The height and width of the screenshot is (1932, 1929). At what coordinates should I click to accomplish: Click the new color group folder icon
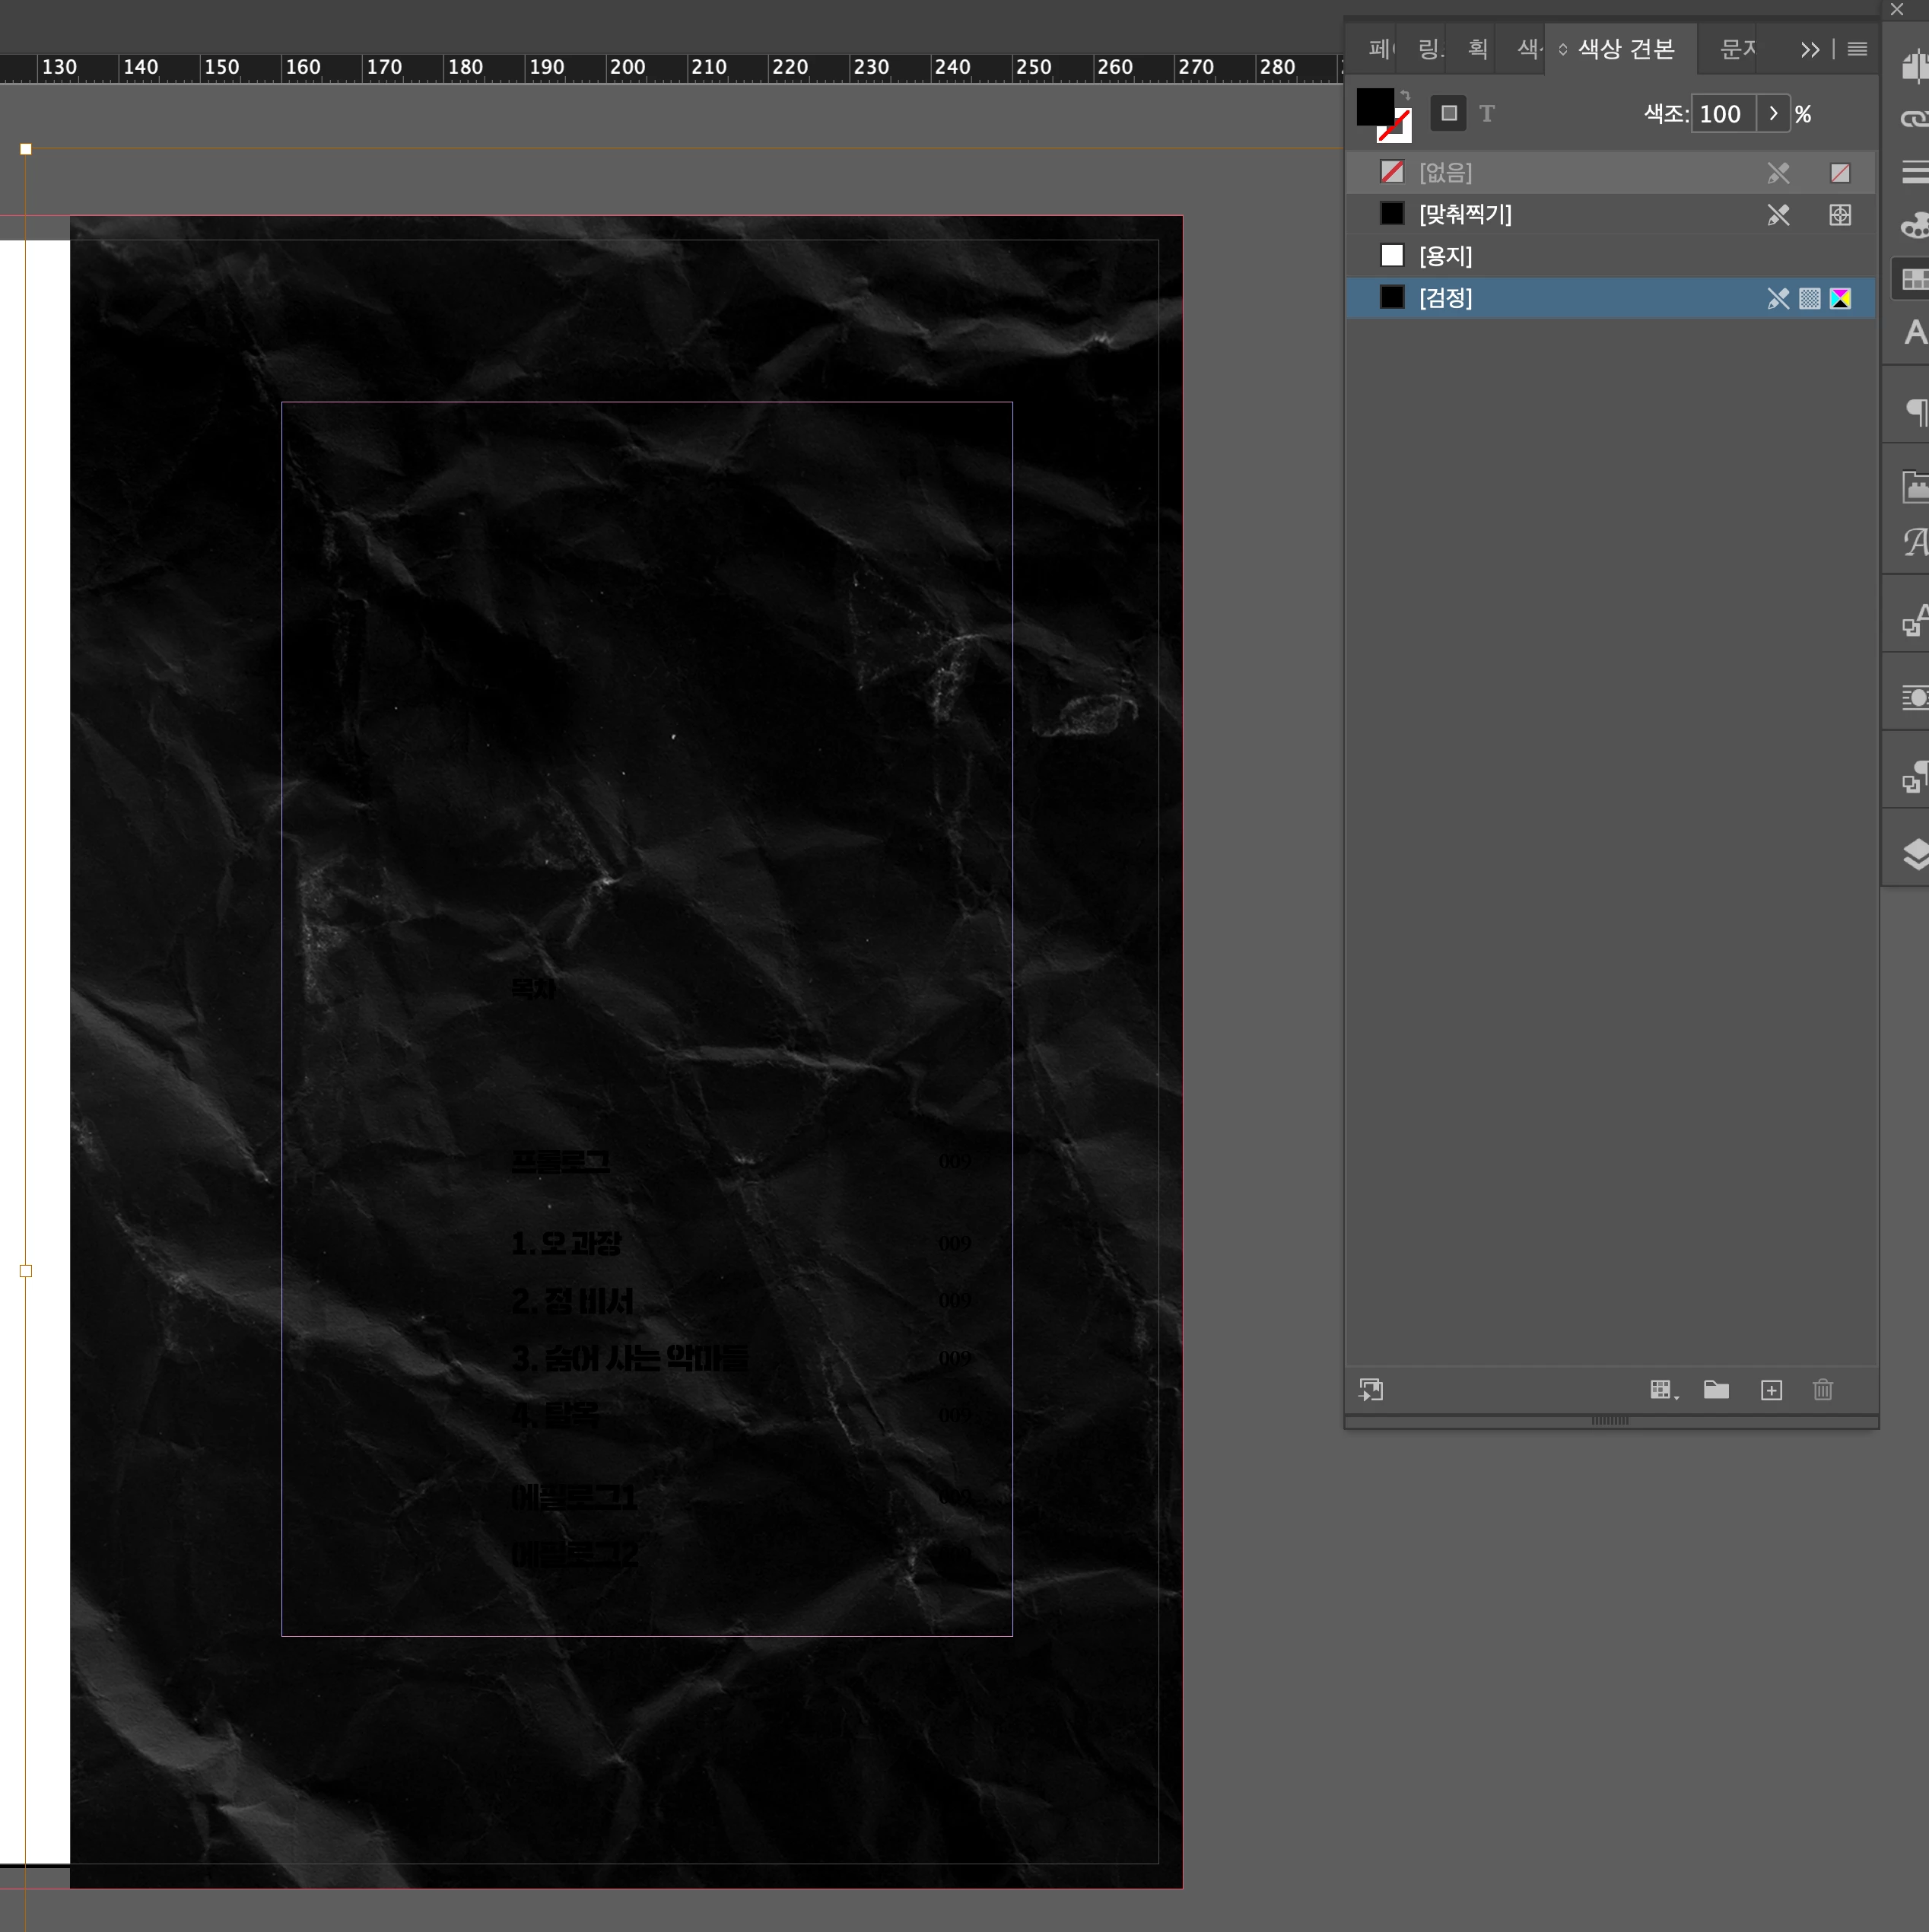pyautogui.click(x=1716, y=1390)
